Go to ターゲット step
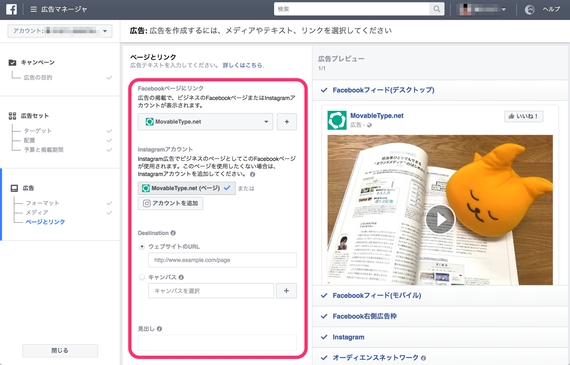Image resolution: width=570 pixels, height=365 pixels. click(38, 131)
